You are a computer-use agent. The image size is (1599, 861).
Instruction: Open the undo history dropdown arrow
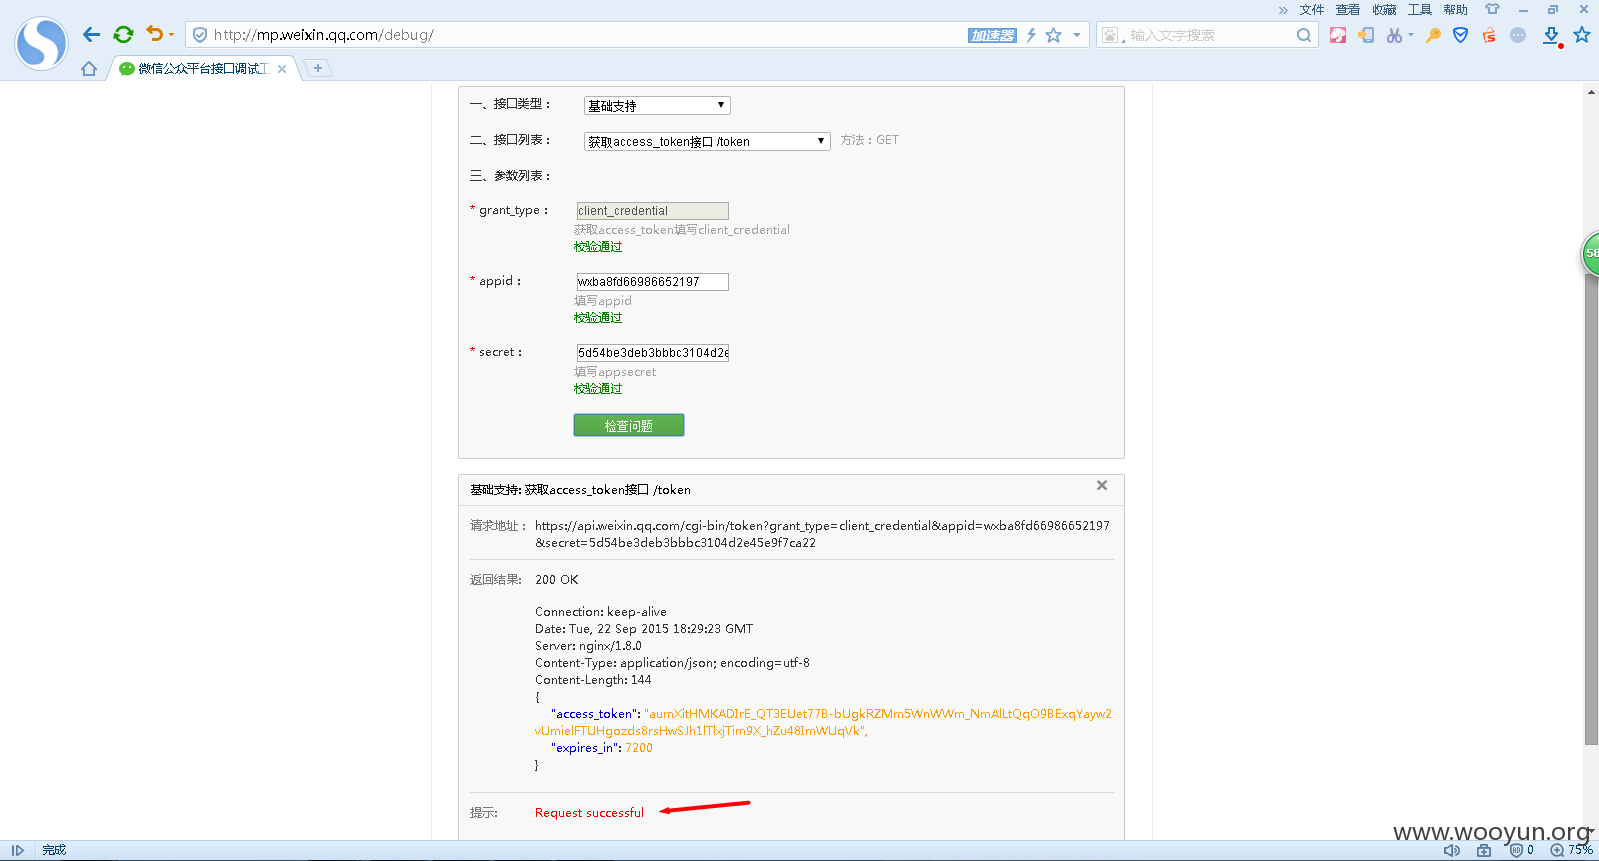(x=171, y=35)
